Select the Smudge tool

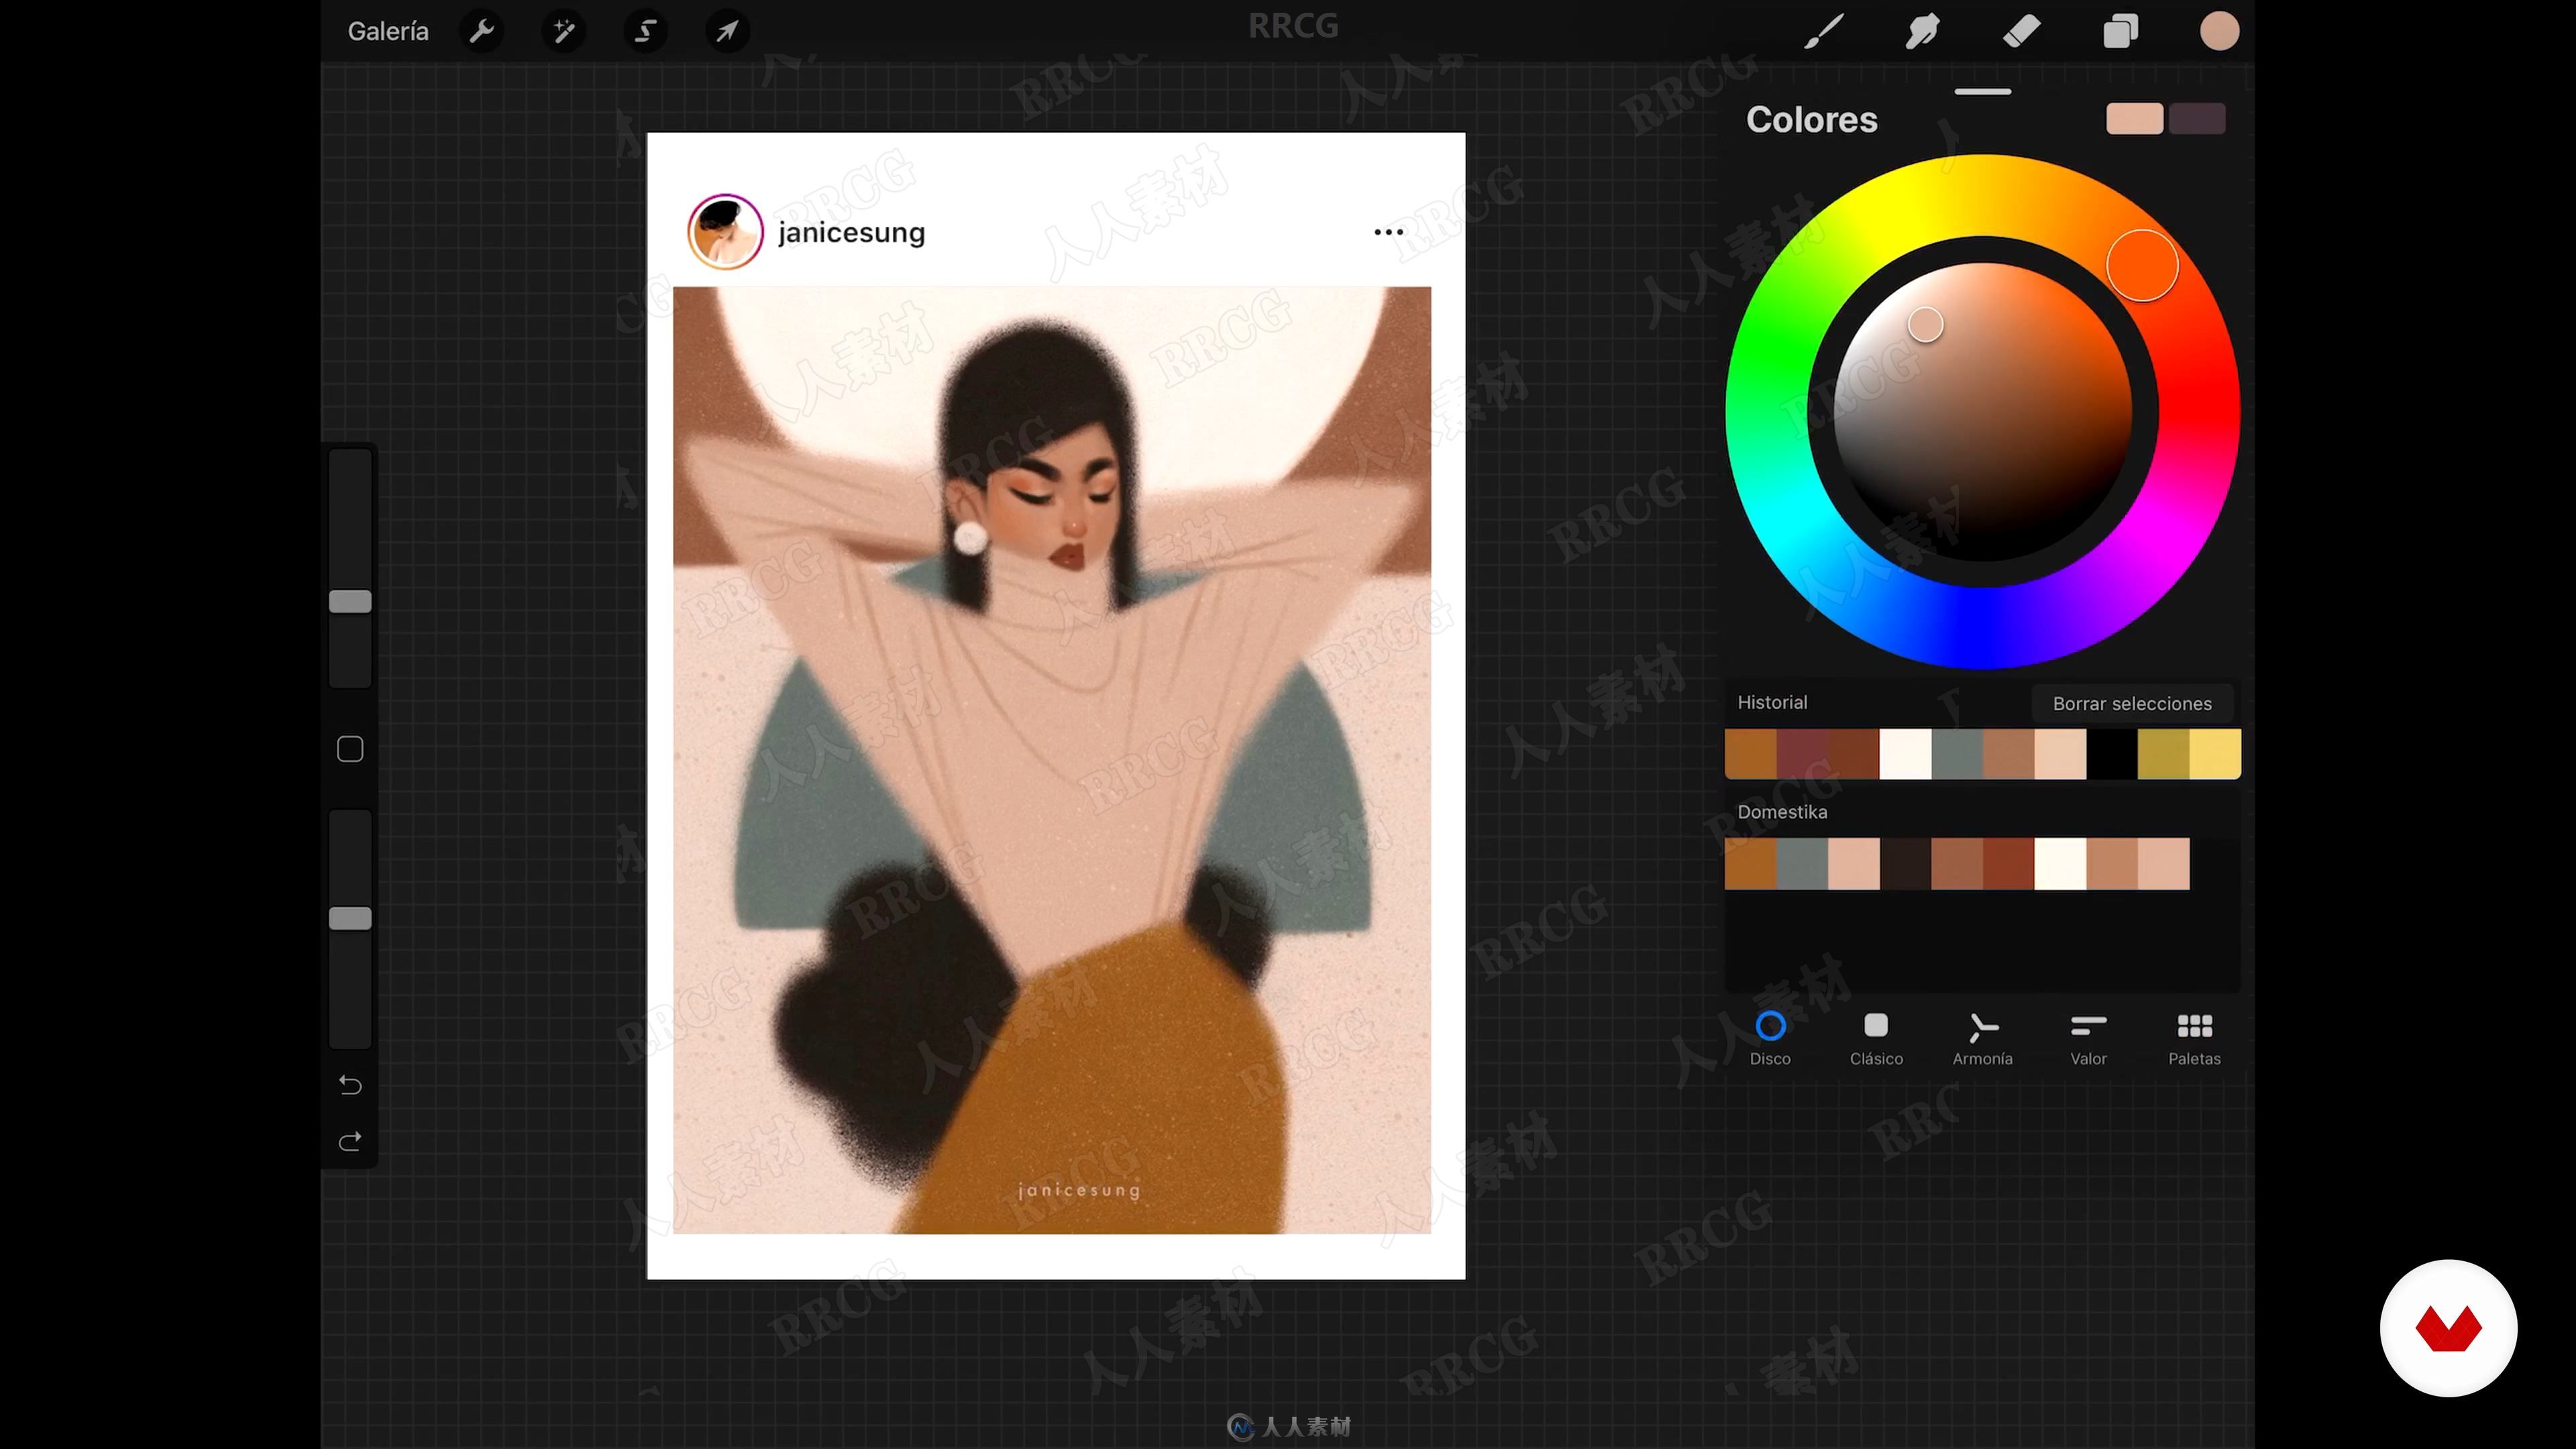1922,31
